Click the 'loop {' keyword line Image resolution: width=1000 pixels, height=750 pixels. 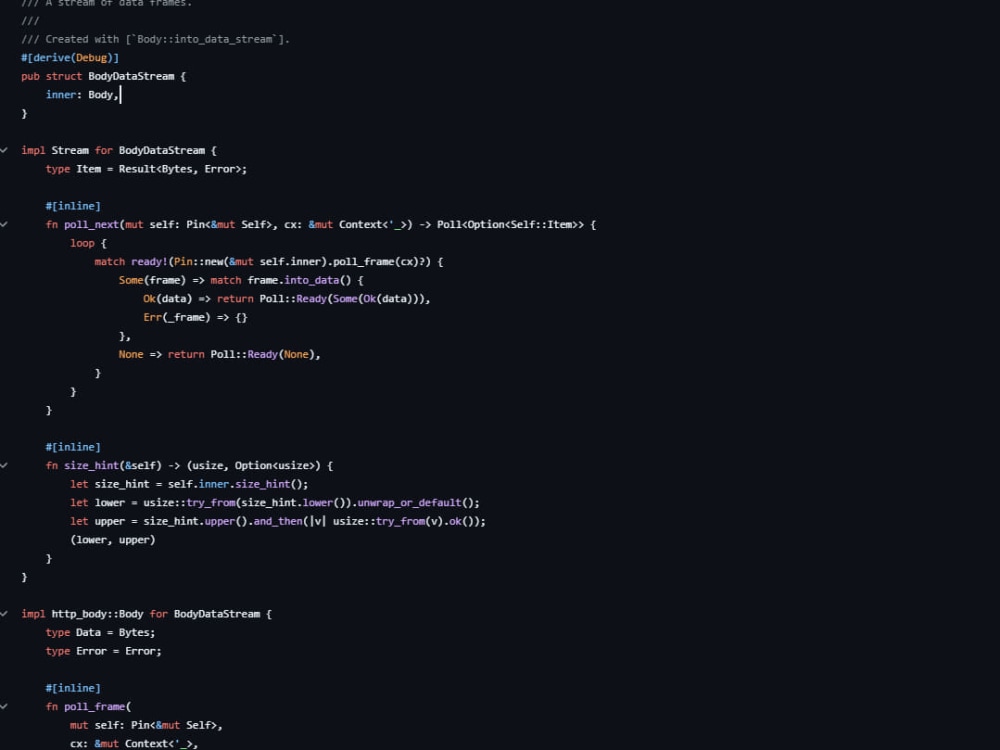[x=88, y=243]
